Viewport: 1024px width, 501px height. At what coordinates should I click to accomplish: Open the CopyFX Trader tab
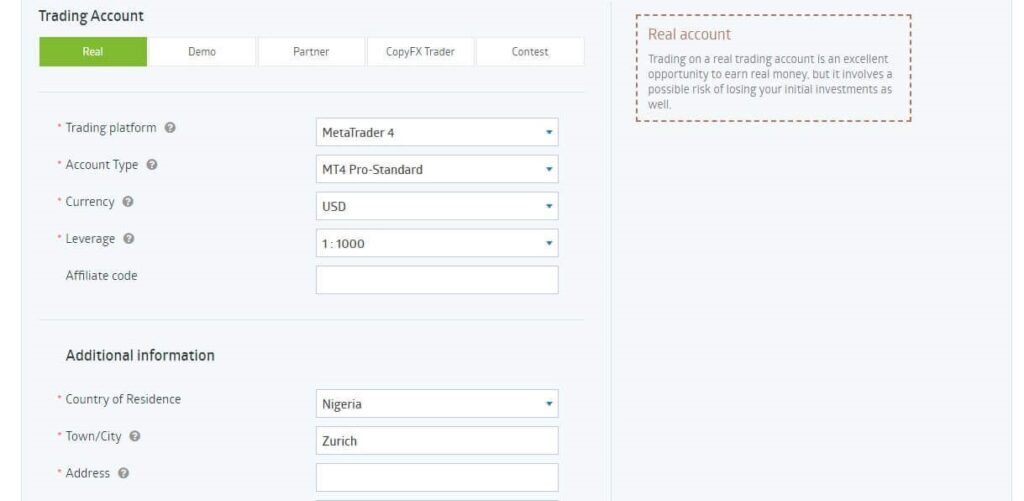(420, 52)
